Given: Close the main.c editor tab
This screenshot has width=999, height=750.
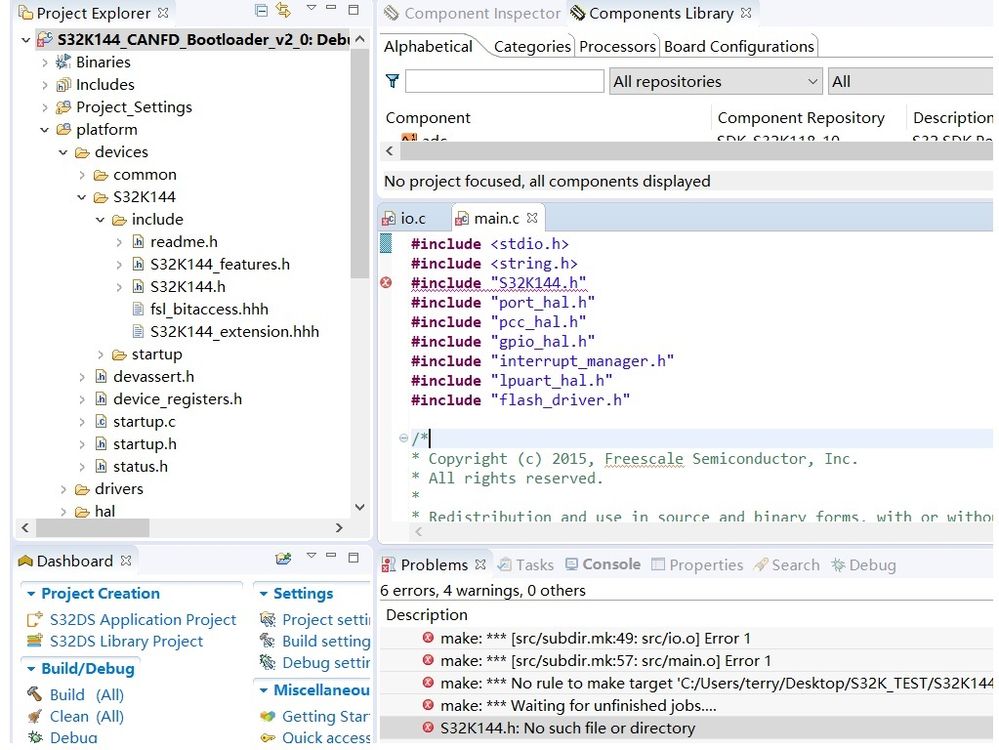Looking at the screenshot, I should [532, 218].
